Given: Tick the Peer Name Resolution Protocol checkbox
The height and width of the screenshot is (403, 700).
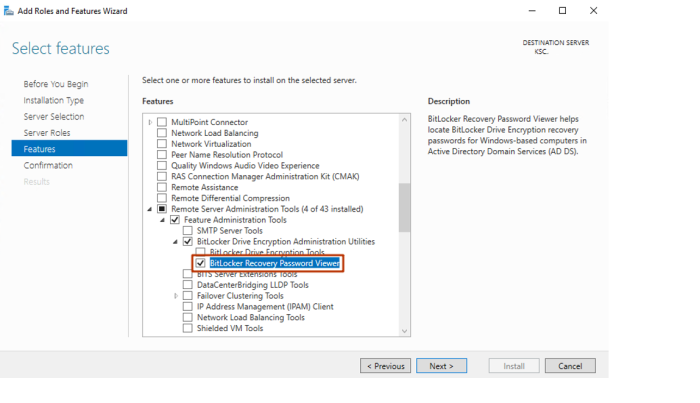Looking at the screenshot, I should [162, 154].
